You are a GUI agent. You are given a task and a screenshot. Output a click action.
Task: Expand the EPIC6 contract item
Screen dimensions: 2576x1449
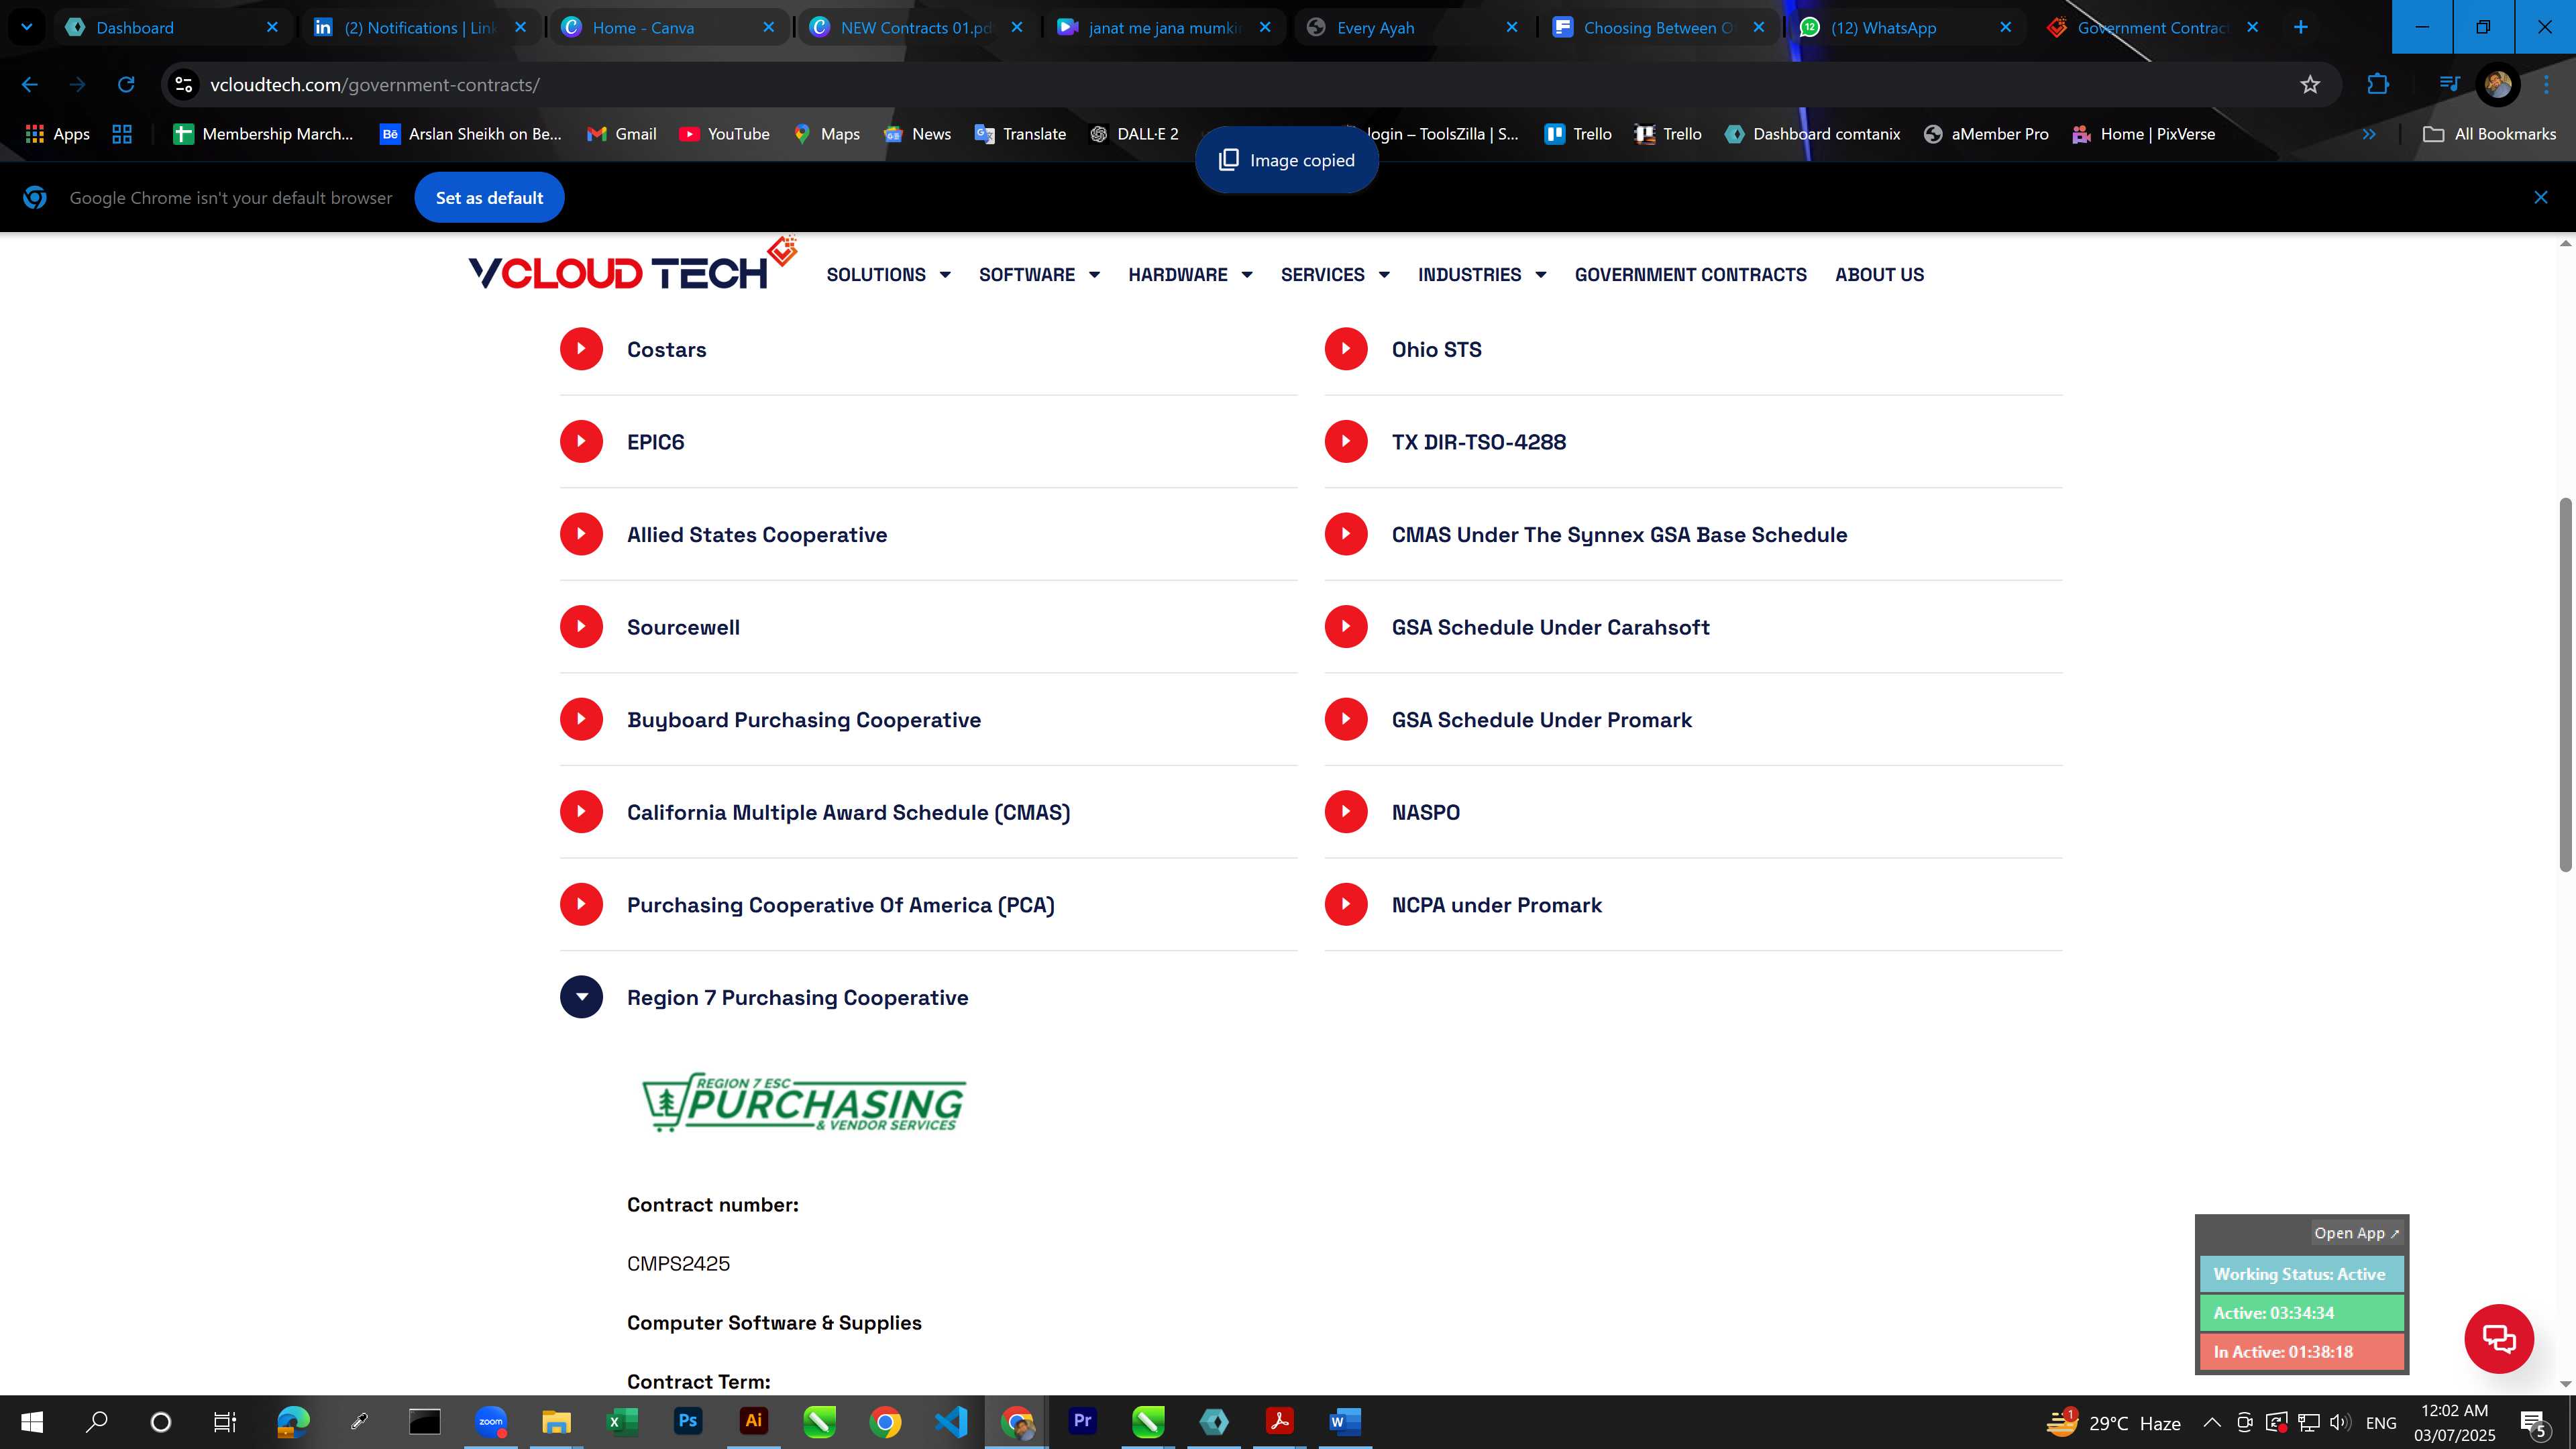(x=581, y=441)
